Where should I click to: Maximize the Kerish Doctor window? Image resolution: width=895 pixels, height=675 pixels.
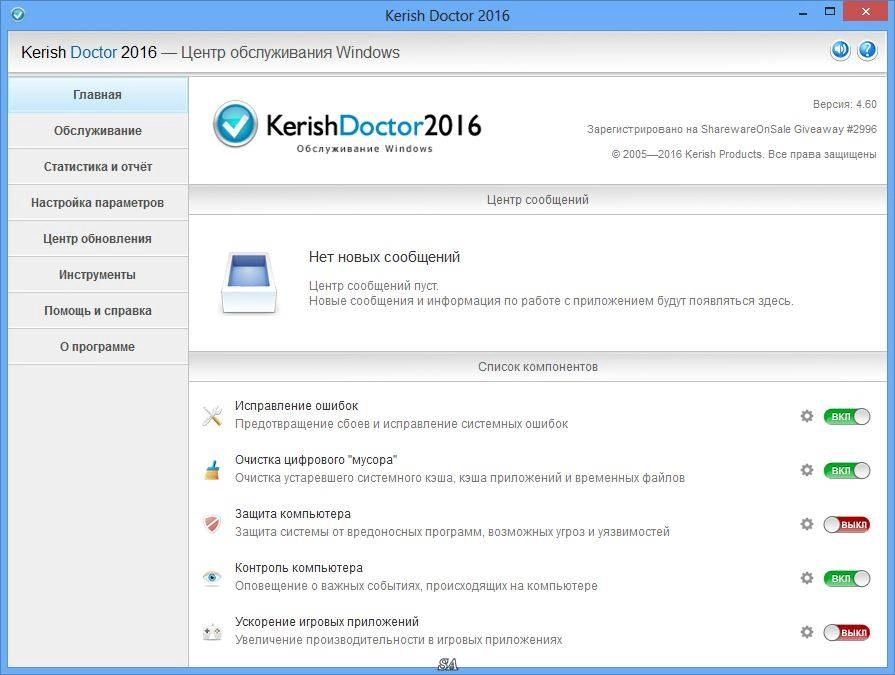[x=830, y=11]
